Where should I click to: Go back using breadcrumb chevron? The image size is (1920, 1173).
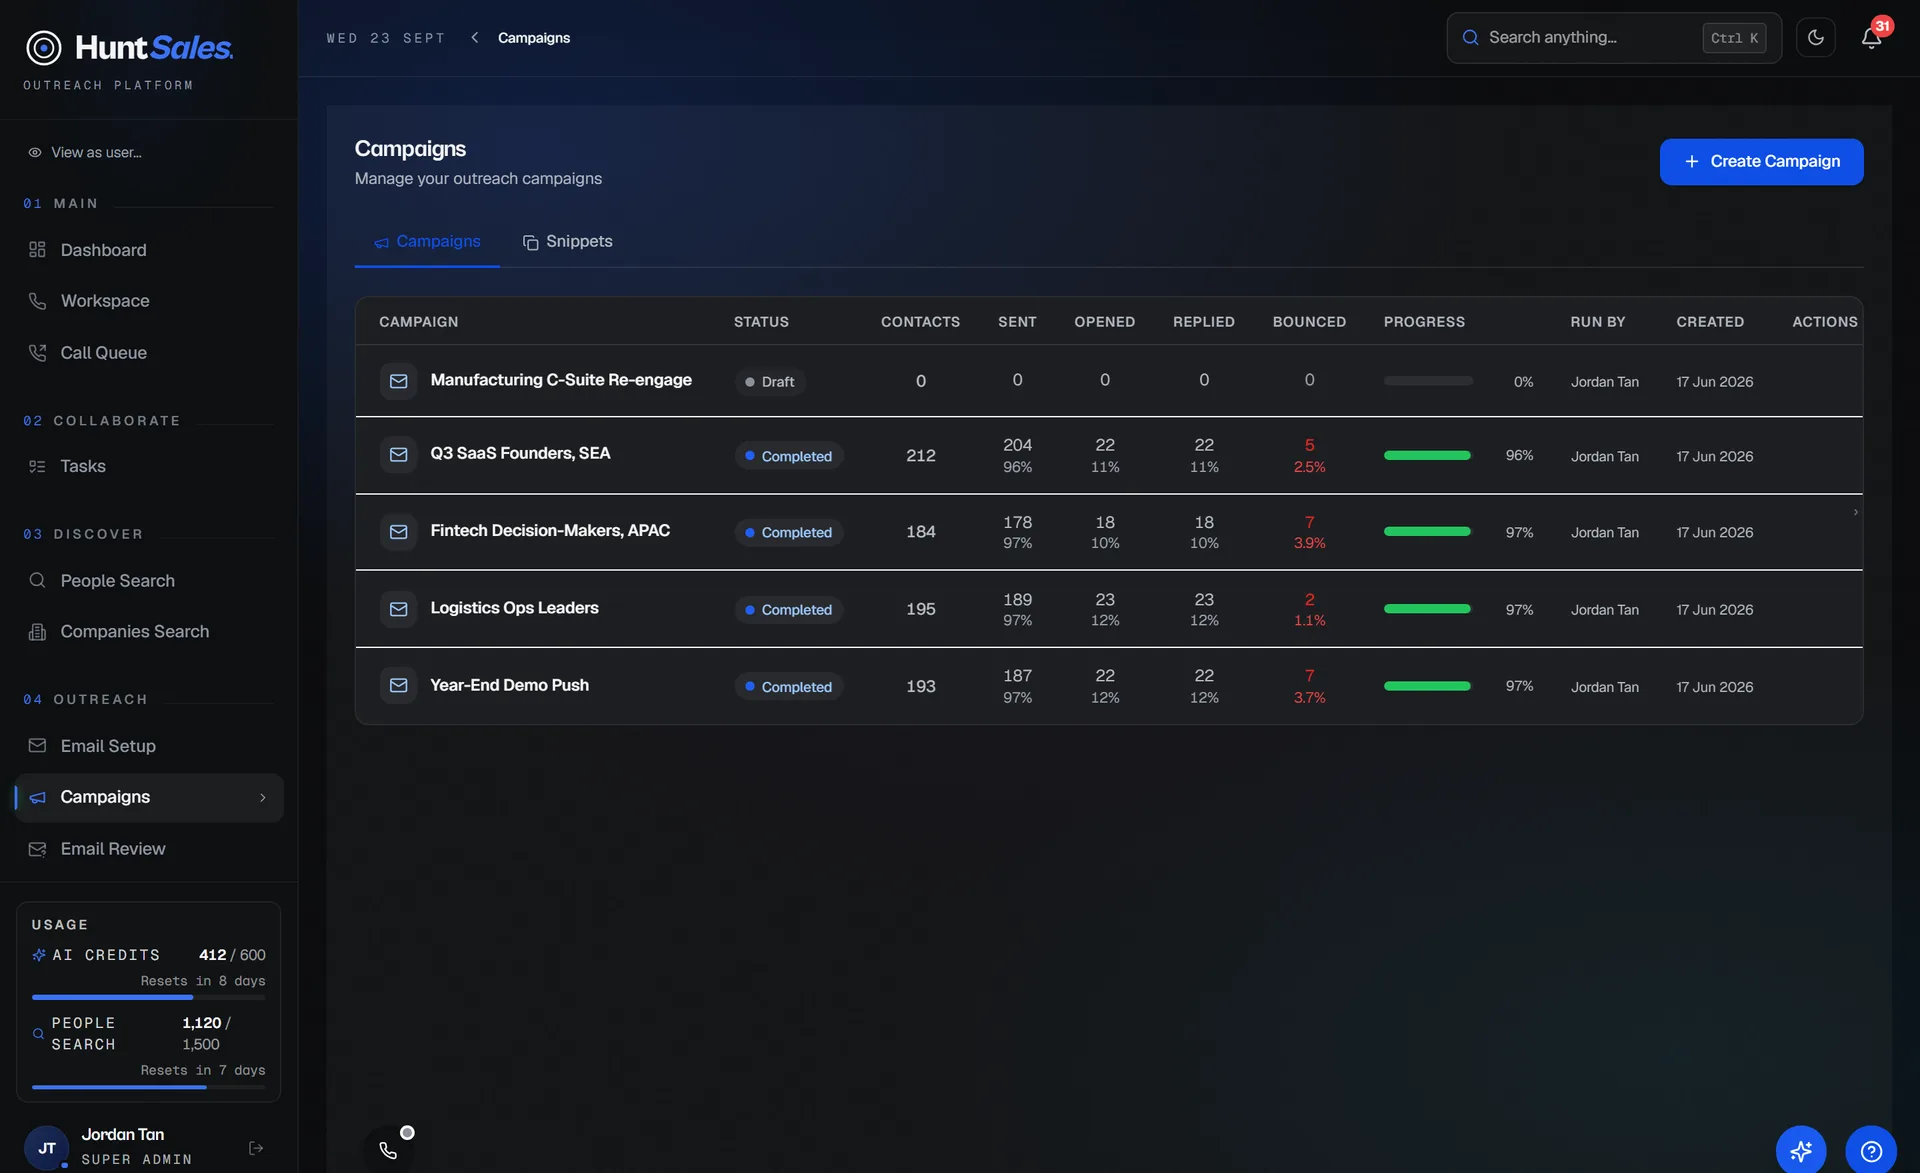[475, 38]
